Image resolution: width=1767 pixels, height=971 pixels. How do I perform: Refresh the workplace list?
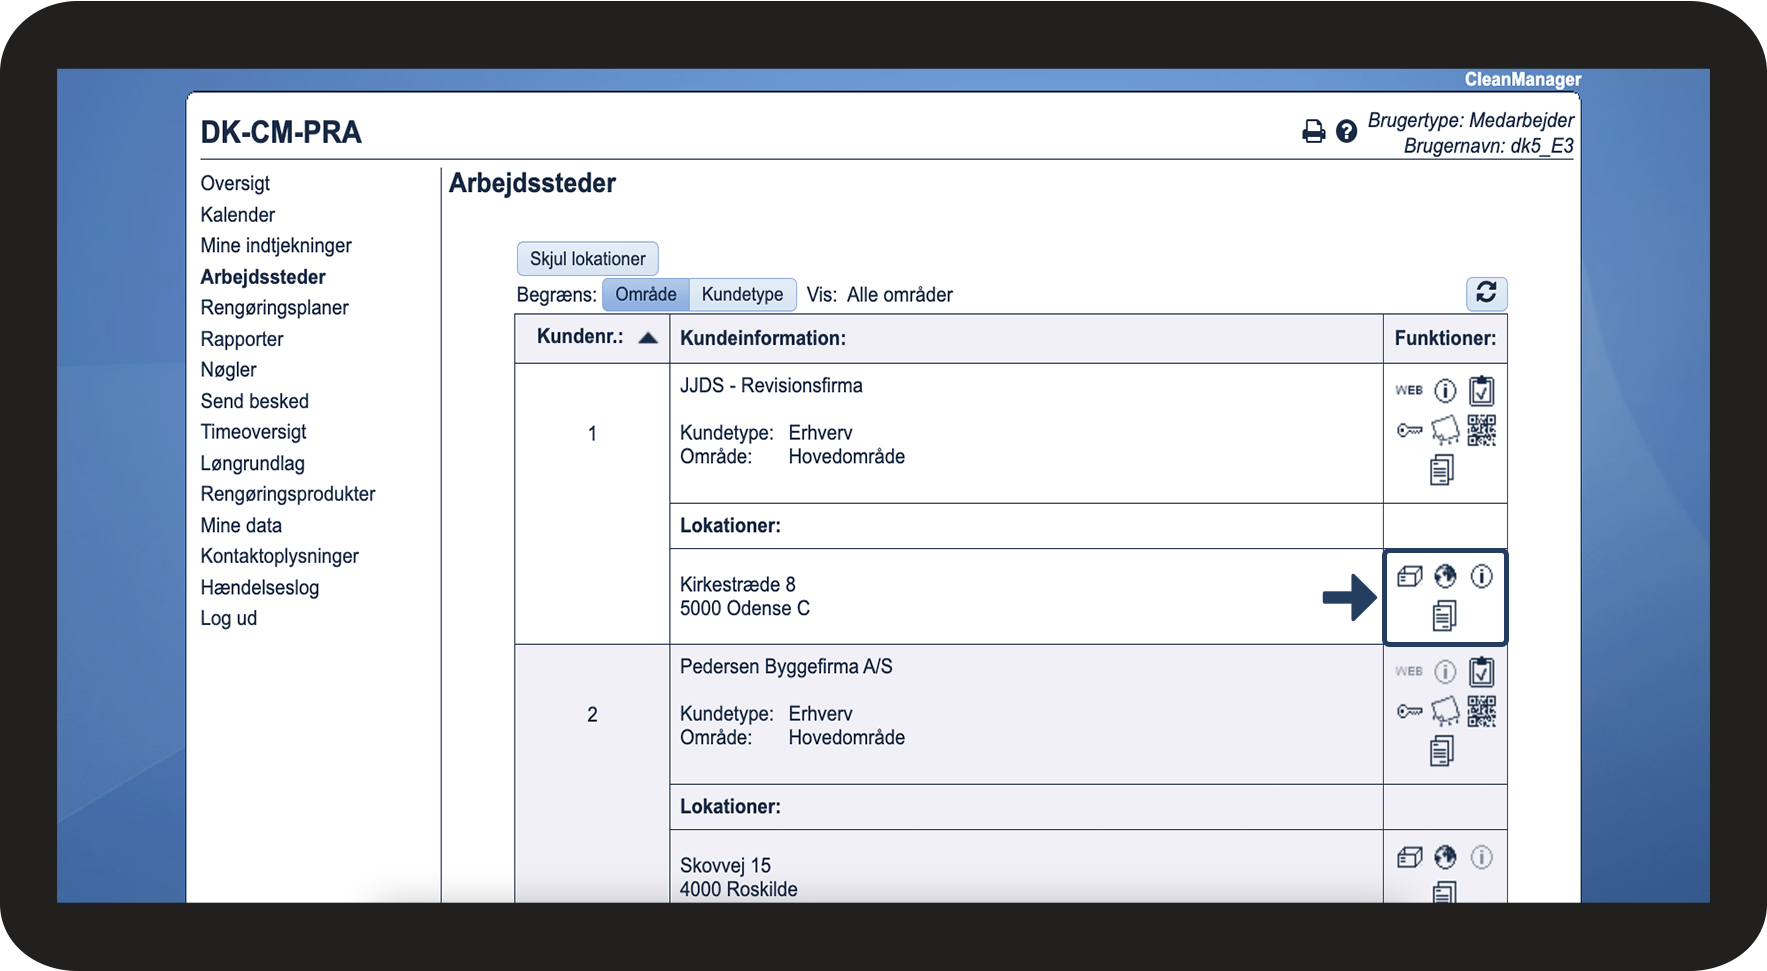[x=1486, y=293]
